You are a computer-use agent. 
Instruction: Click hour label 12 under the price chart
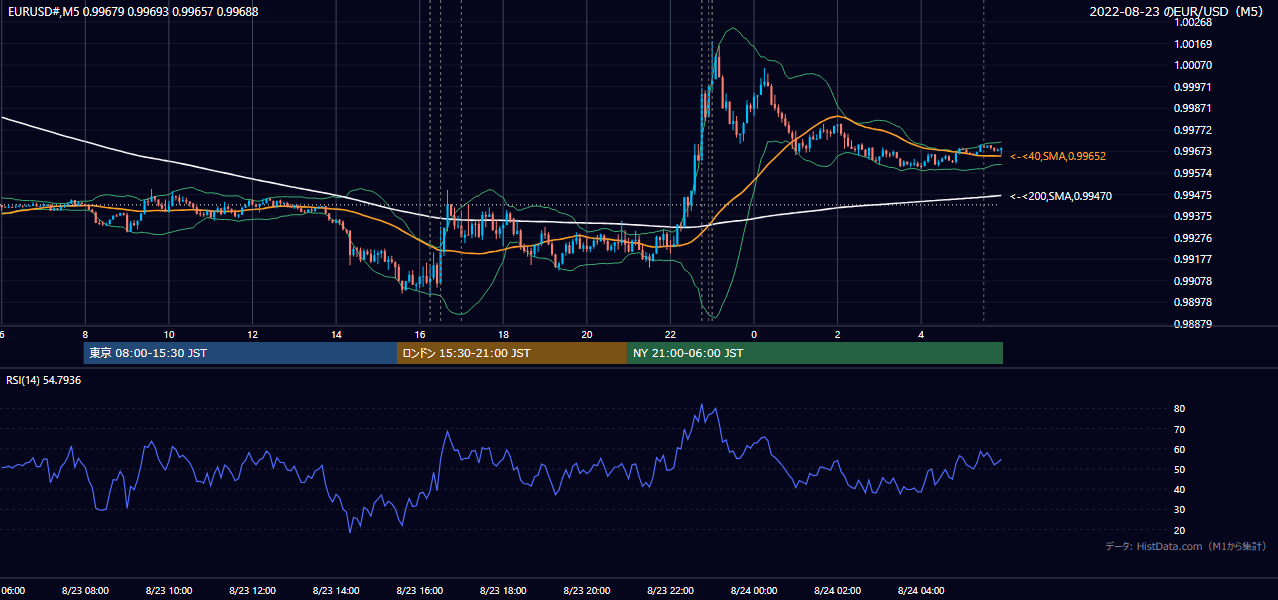[x=252, y=334]
